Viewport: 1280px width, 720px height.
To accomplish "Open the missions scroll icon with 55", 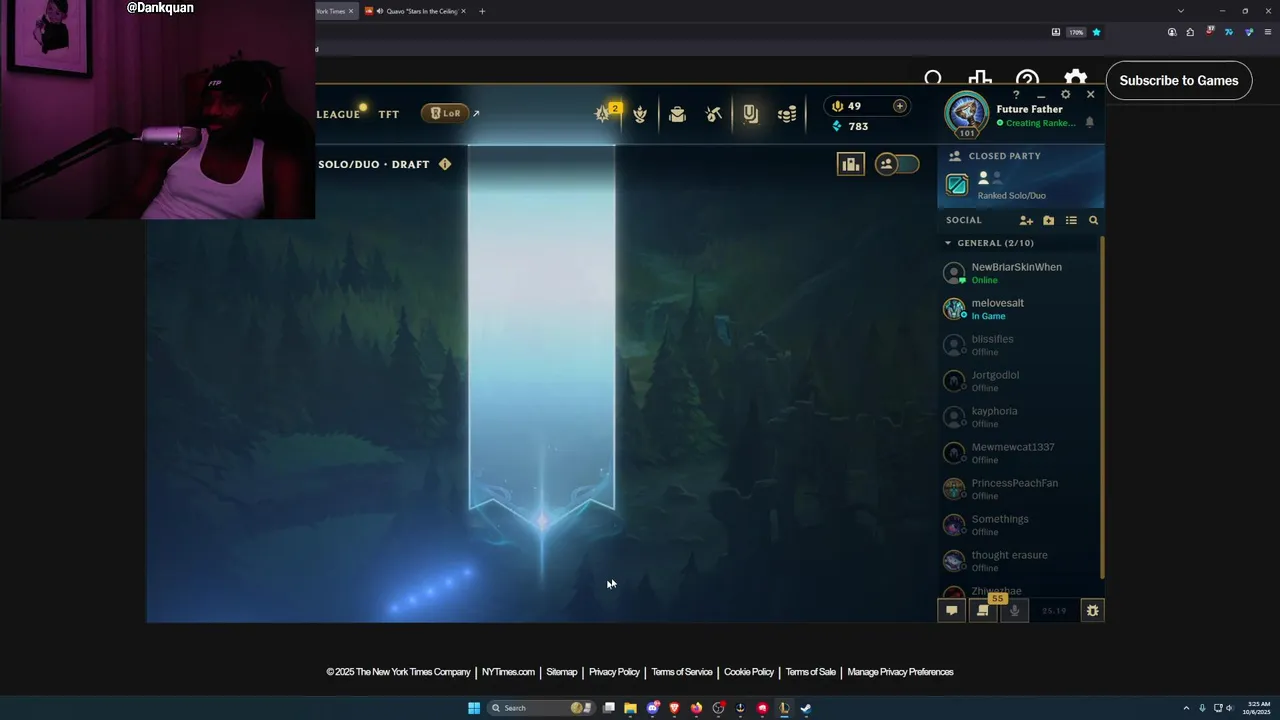I will pyautogui.click(x=984, y=609).
